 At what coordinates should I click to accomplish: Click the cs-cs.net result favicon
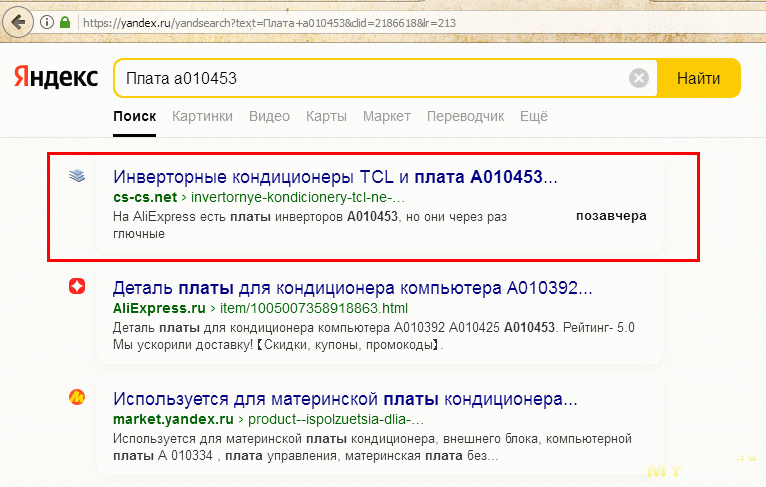(x=77, y=175)
